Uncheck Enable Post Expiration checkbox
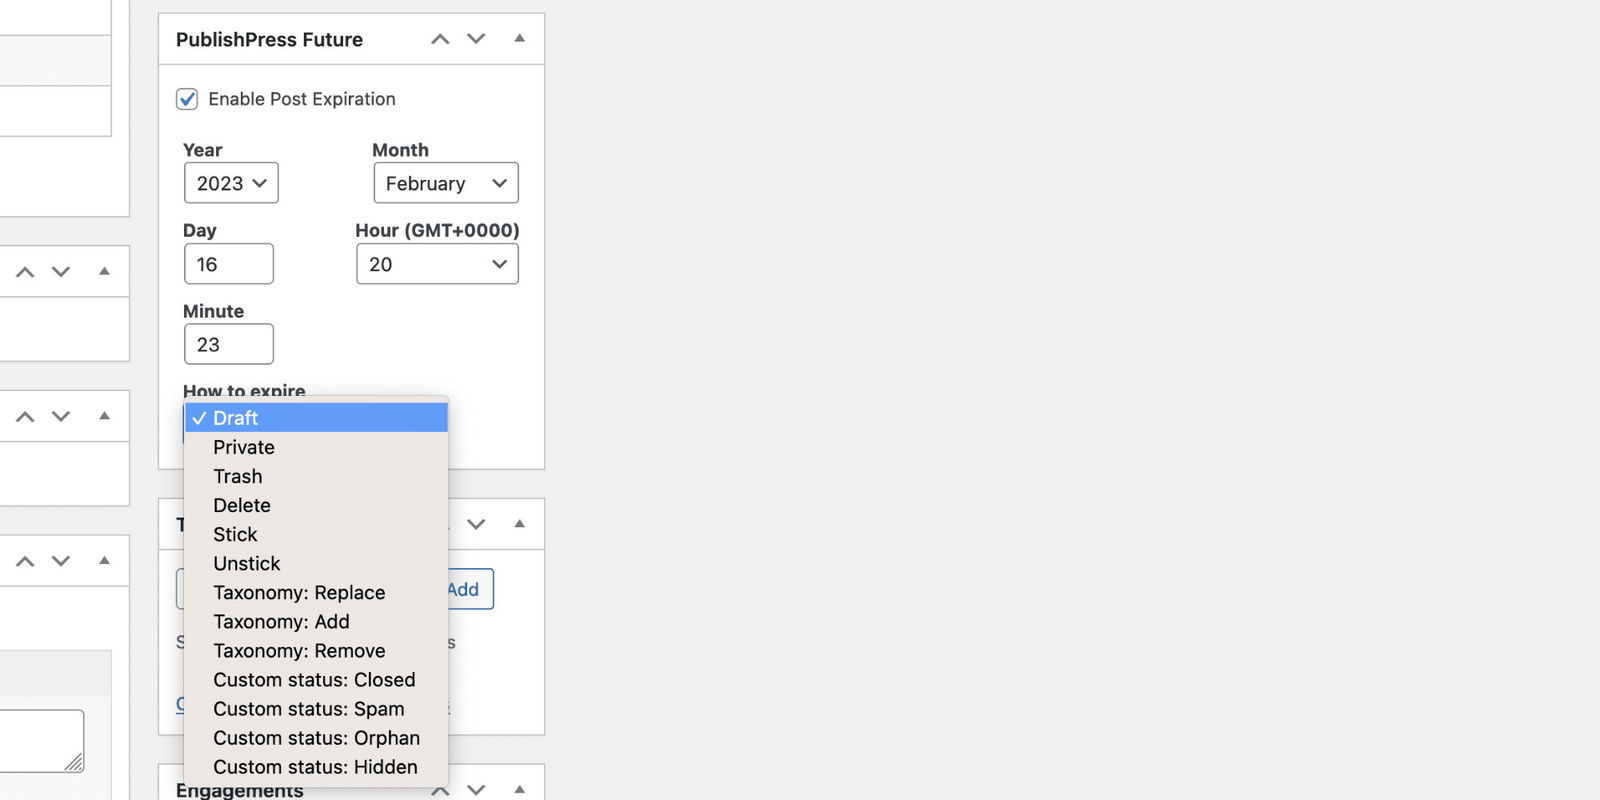Image resolution: width=1600 pixels, height=800 pixels. click(187, 99)
